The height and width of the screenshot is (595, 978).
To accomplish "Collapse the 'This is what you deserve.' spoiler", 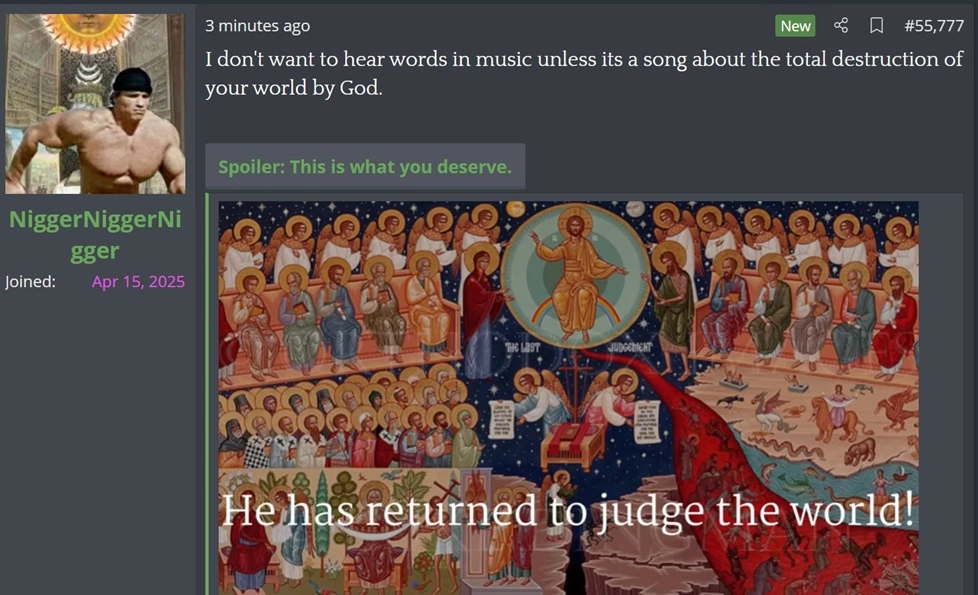I will 365,167.
